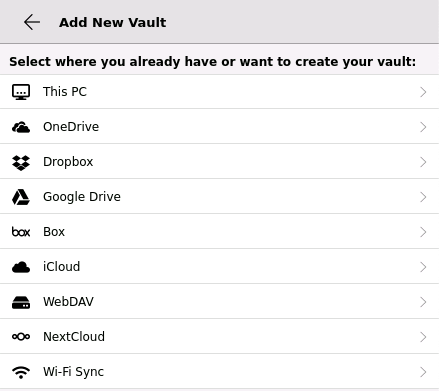Click the Wi-Fi Sync signal icon
439x391 pixels.
[21, 372]
